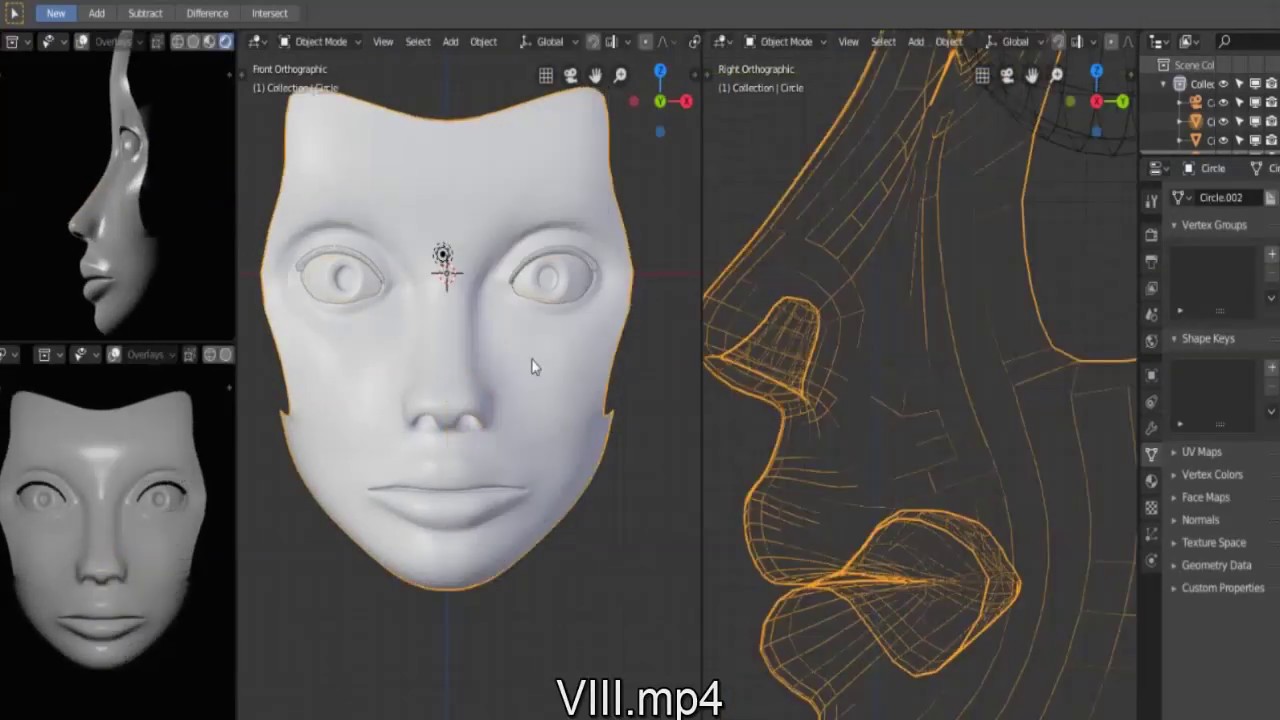Click Y axis on front viewport gizmo
The width and height of the screenshot is (1280, 720).
tap(660, 101)
